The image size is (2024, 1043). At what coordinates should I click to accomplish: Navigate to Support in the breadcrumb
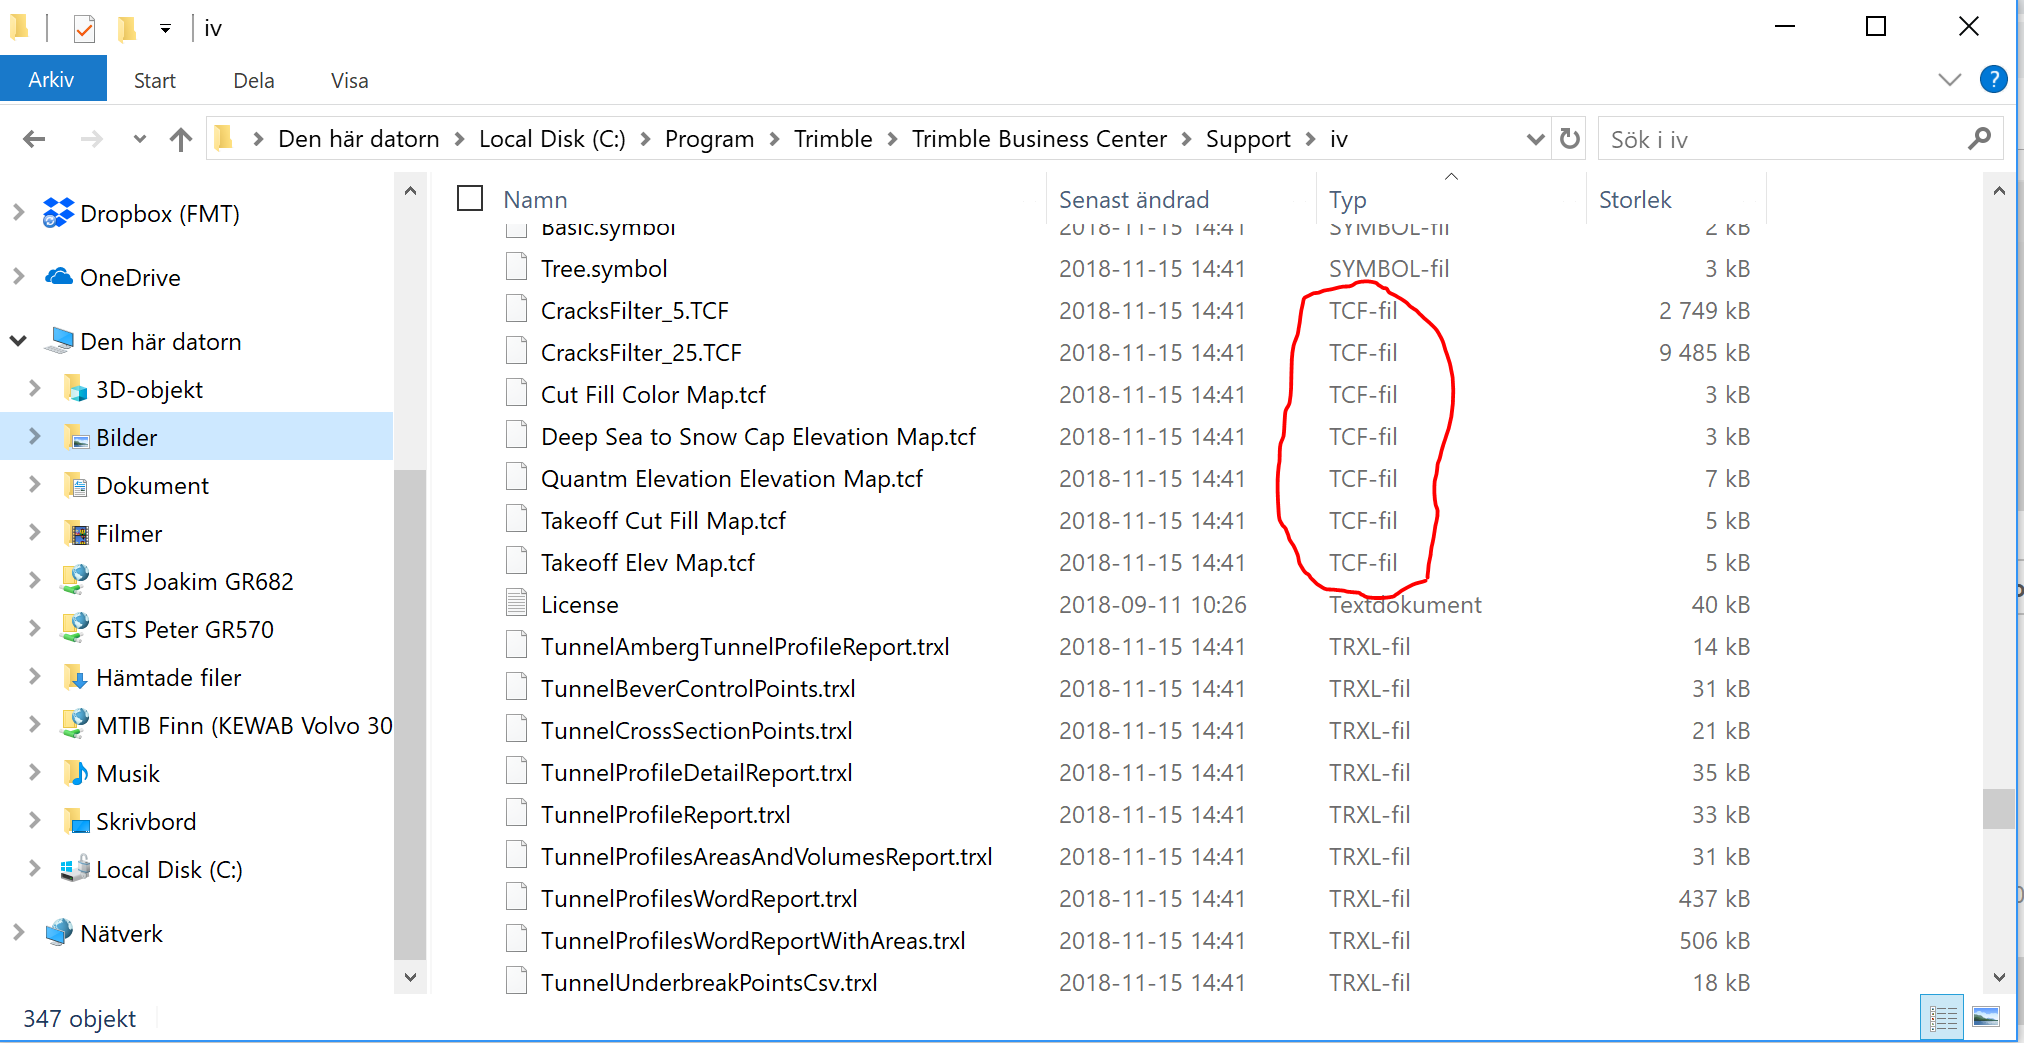1248,139
